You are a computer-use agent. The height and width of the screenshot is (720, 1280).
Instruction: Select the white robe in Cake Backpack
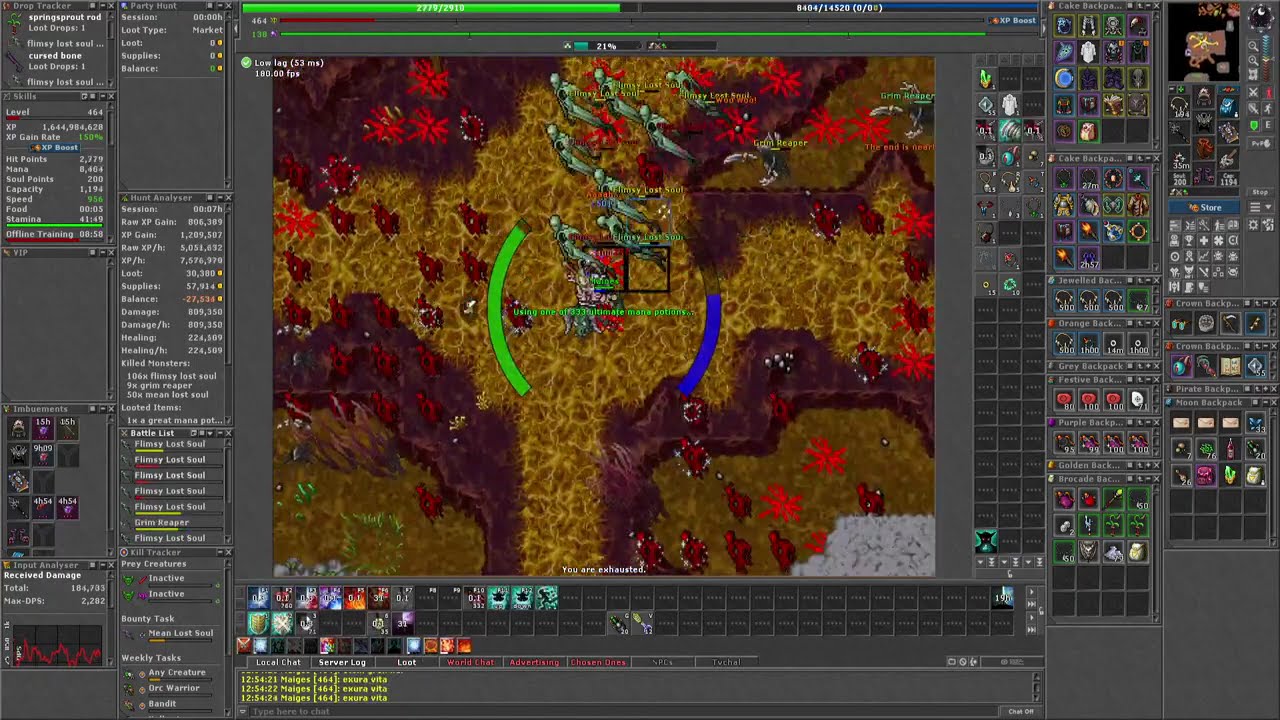pyautogui.click(x=1088, y=52)
